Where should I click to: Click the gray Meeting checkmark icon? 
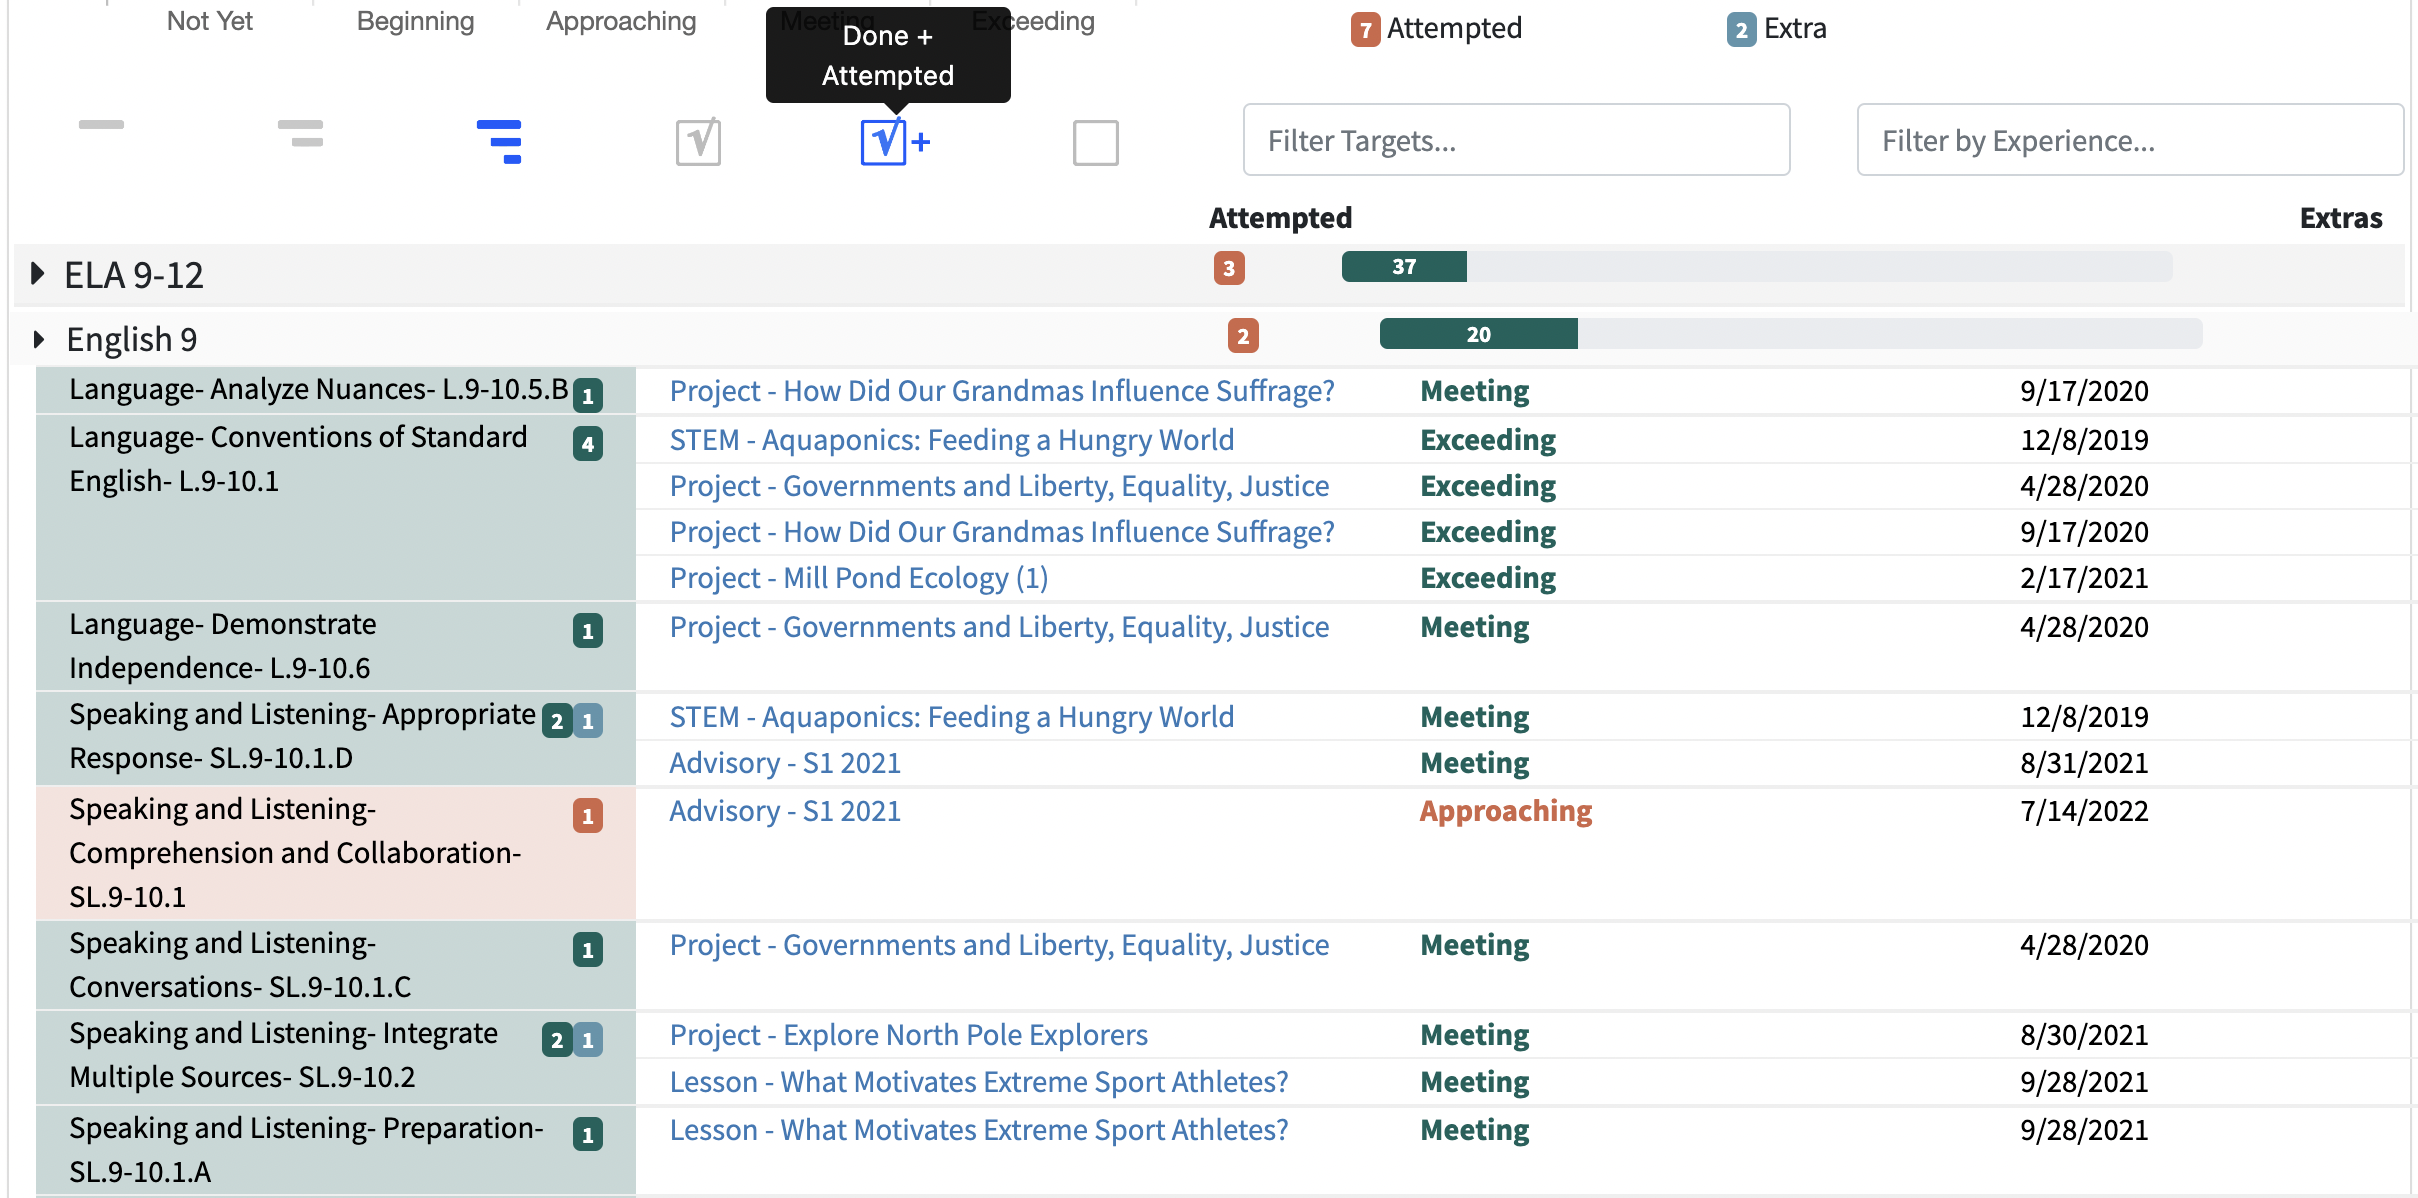click(698, 142)
